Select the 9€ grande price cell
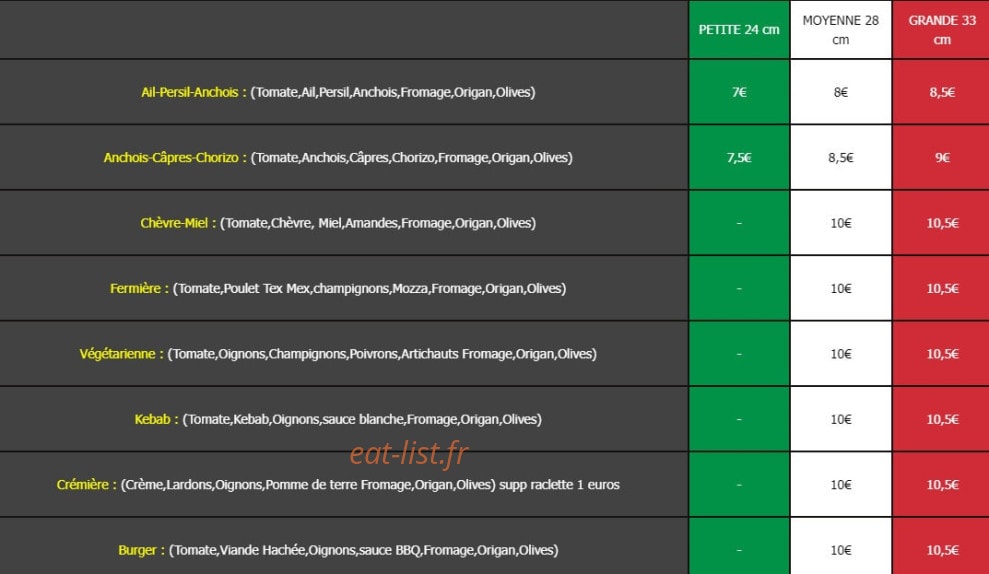989x574 pixels. [x=942, y=158]
